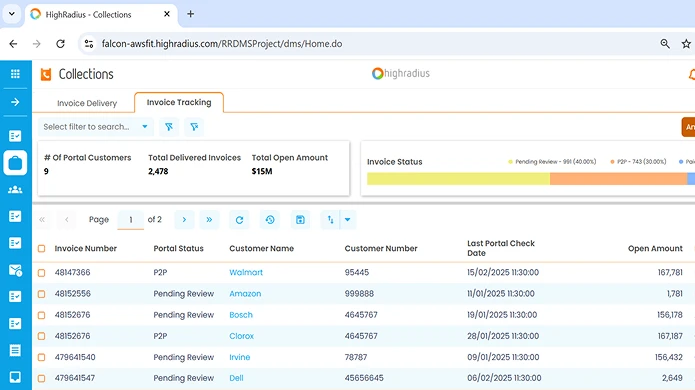Click customer number 999888 cell
The width and height of the screenshot is (695, 390).
pos(359,293)
